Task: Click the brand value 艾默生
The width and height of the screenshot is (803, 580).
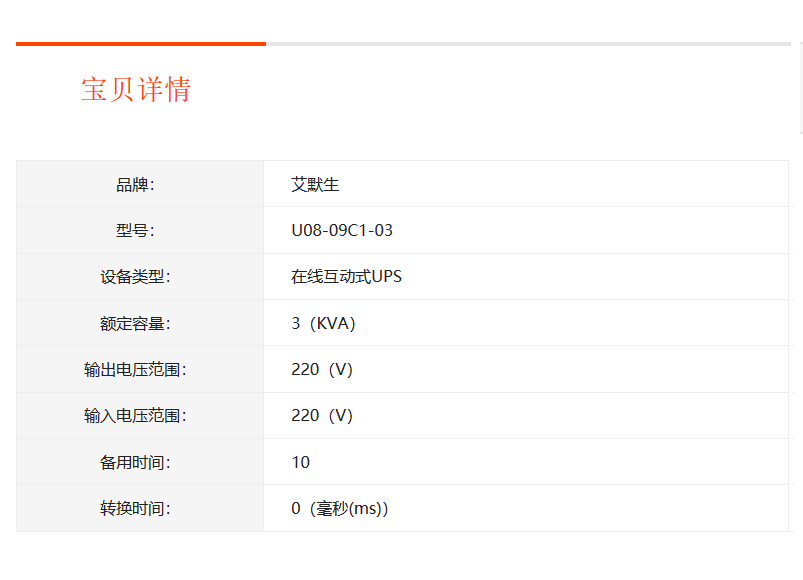Action: [315, 185]
